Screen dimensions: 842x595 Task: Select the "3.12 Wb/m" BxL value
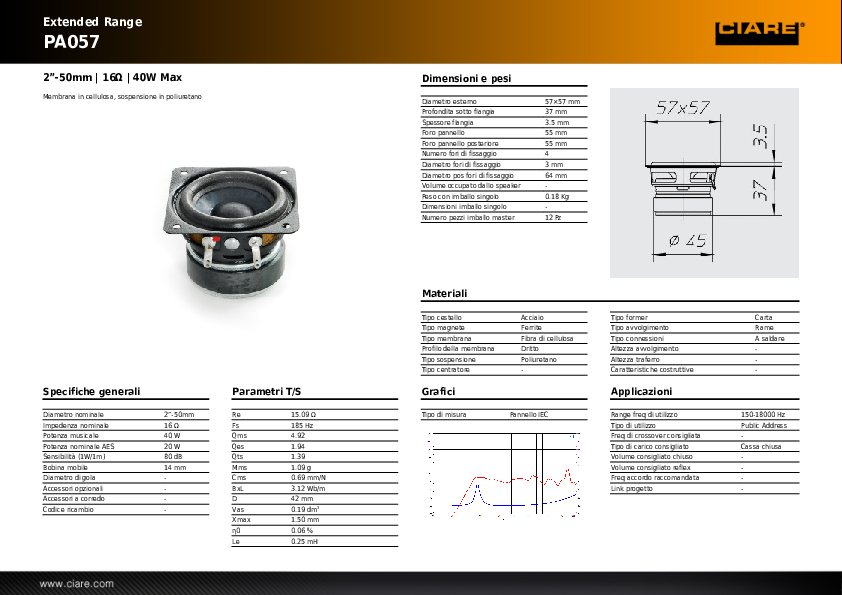click(x=308, y=488)
